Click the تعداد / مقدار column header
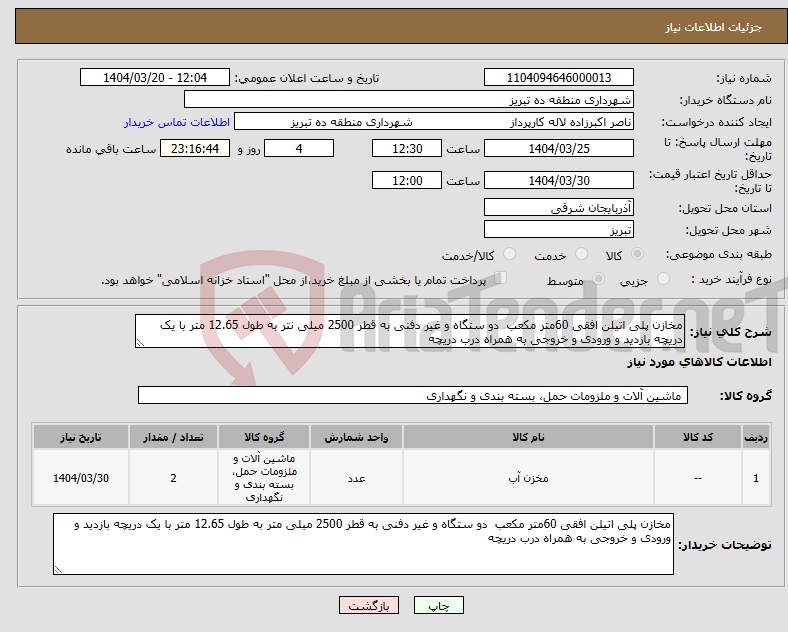The height and width of the screenshot is (632, 788). click(173, 437)
